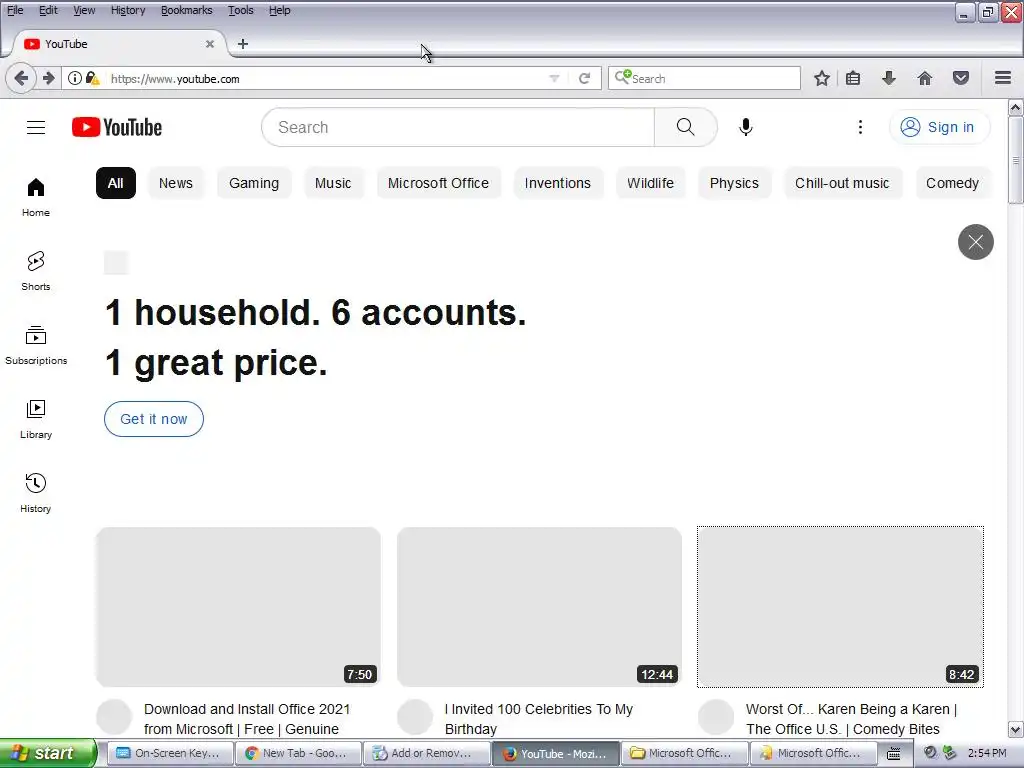Click the magnifier search button on YouTube
Screen dimensions: 1024x768
click(685, 127)
